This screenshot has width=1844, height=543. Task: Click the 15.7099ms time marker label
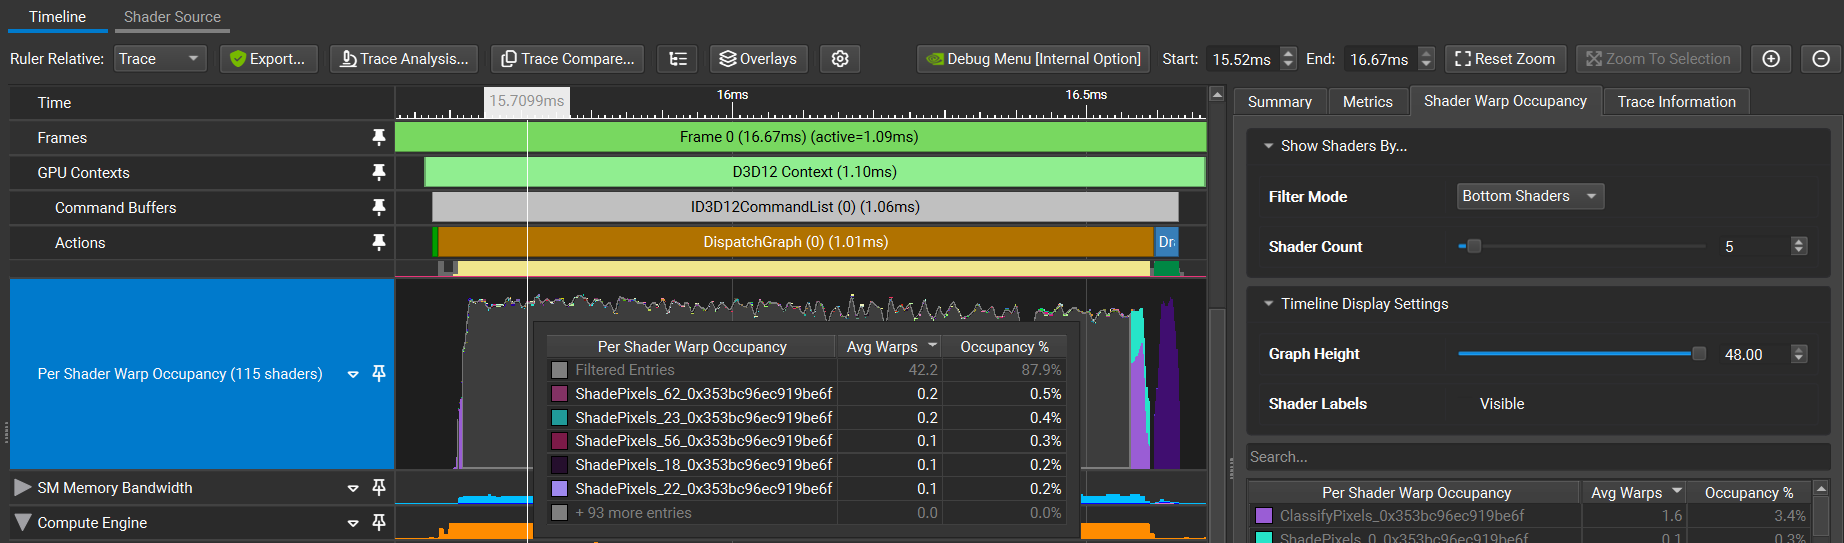point(527,101)
